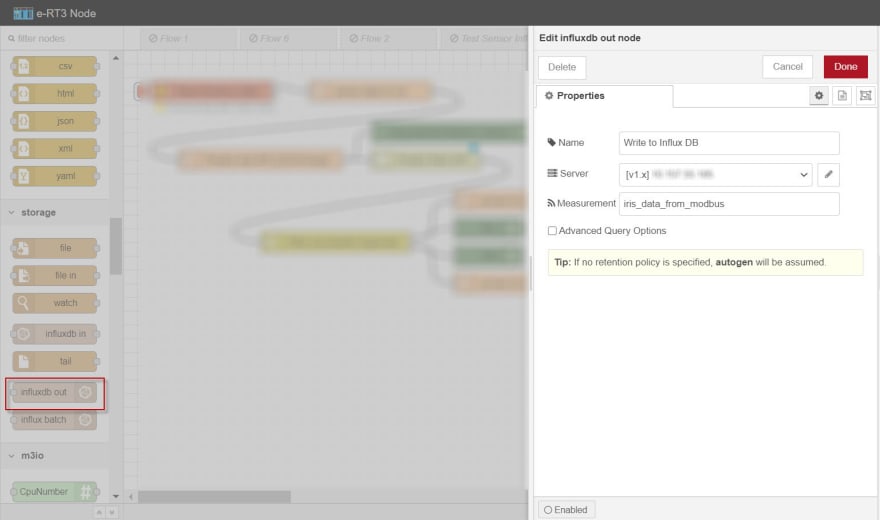The width and height of the screenshot is (880, 520).
Task: Select the yaml node in palette
Action: [x=54, y=176]
